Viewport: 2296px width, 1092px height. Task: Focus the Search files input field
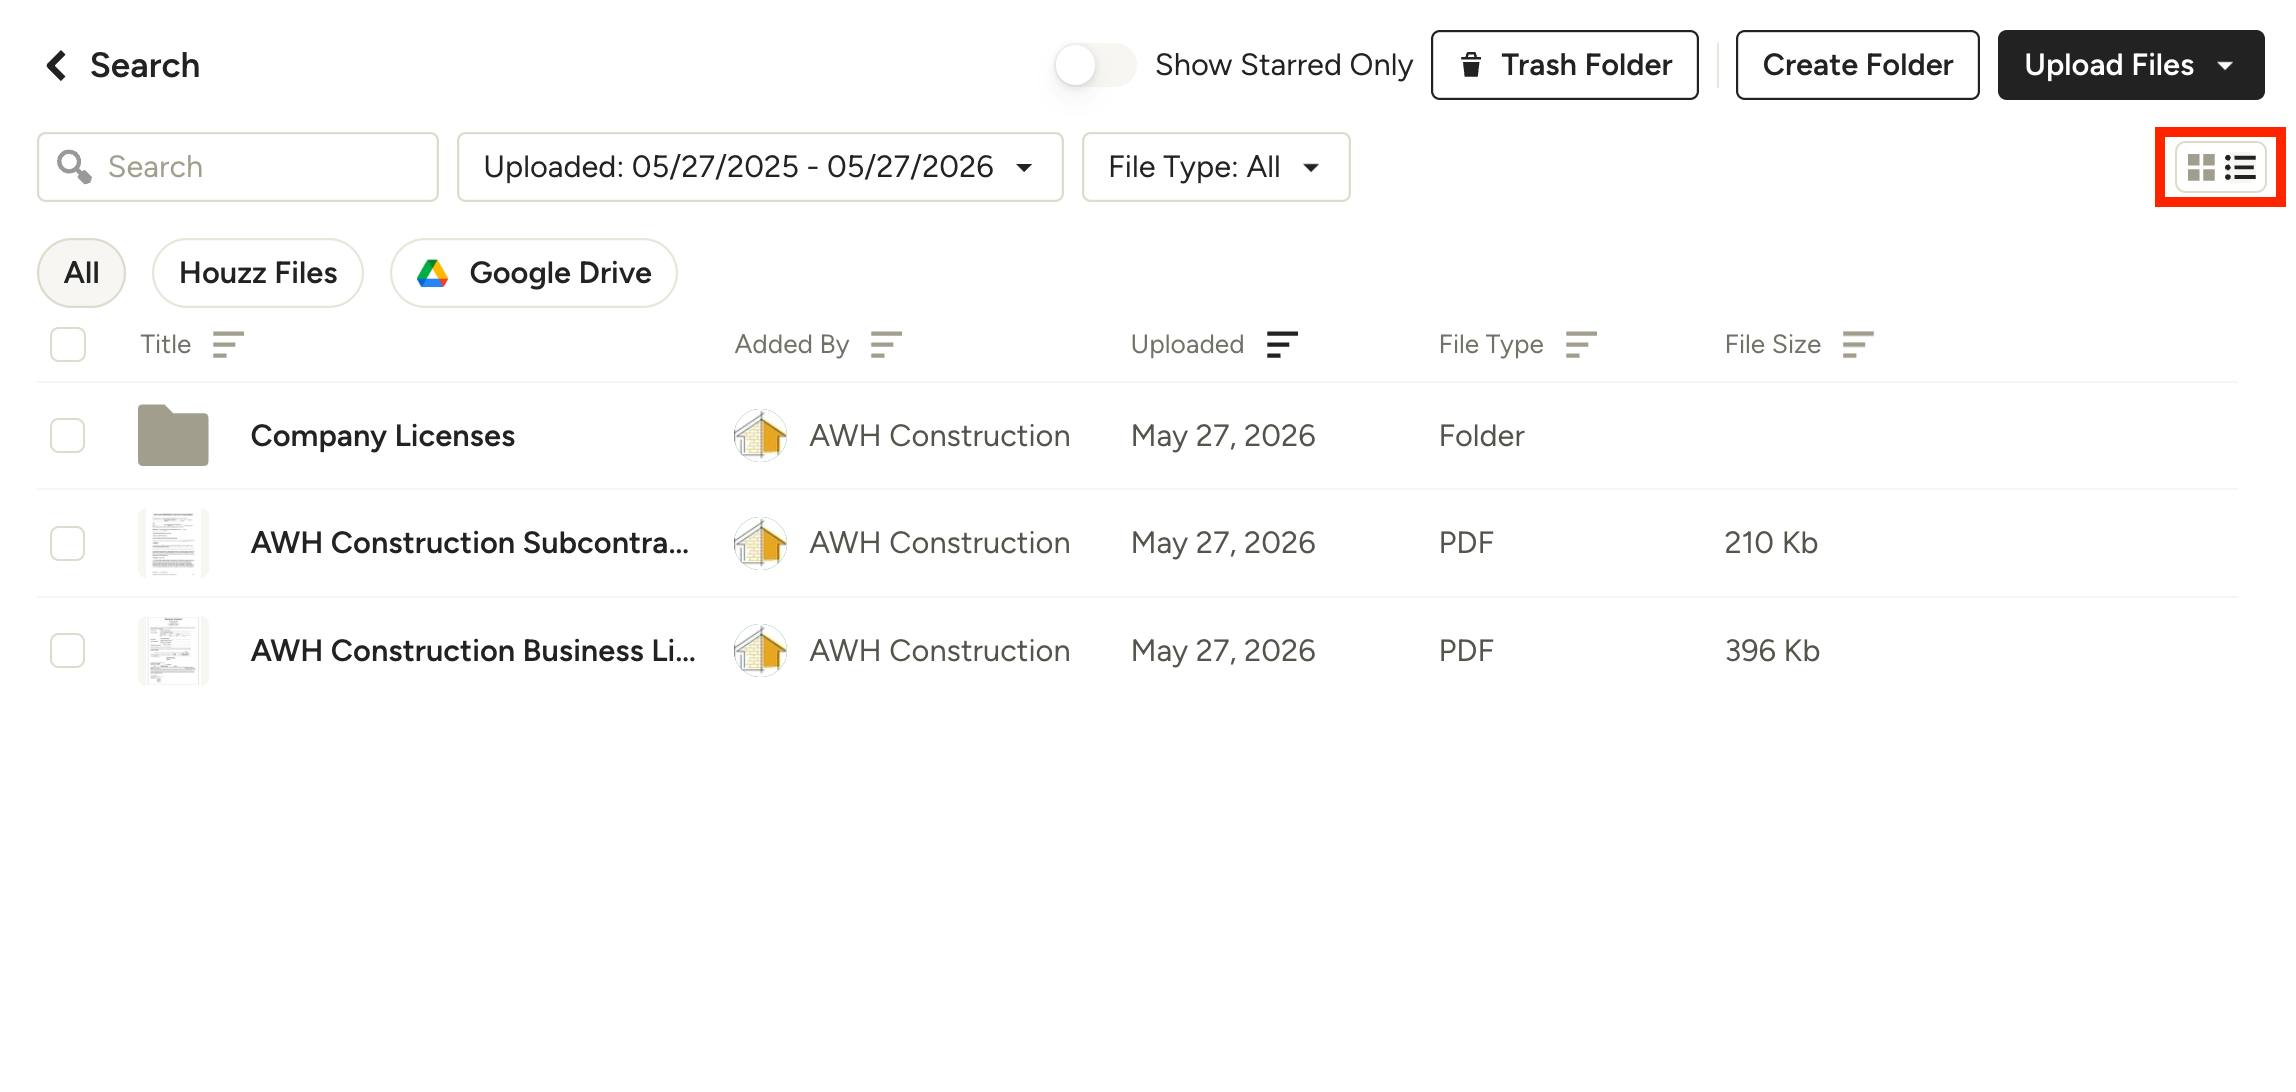tap(238, 167)
